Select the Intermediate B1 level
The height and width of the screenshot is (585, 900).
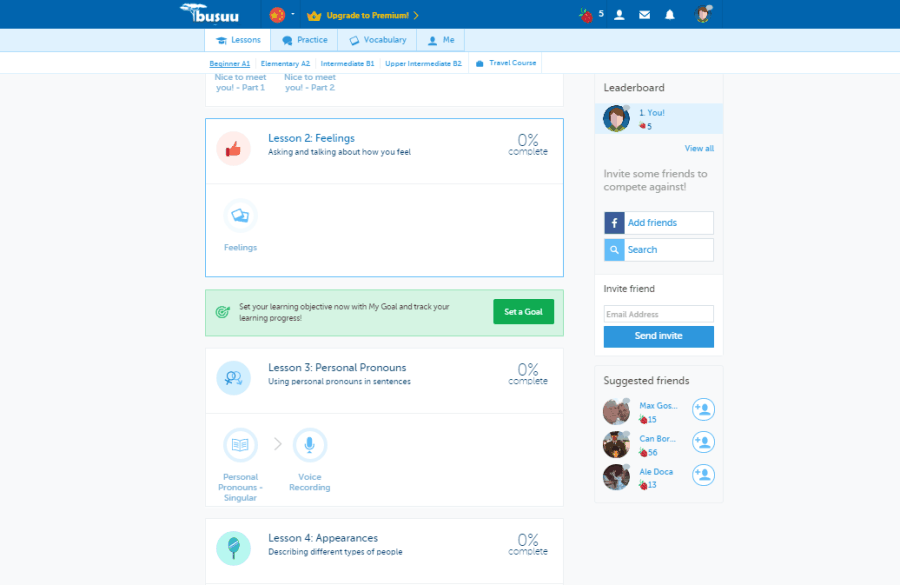click(347, 64)
